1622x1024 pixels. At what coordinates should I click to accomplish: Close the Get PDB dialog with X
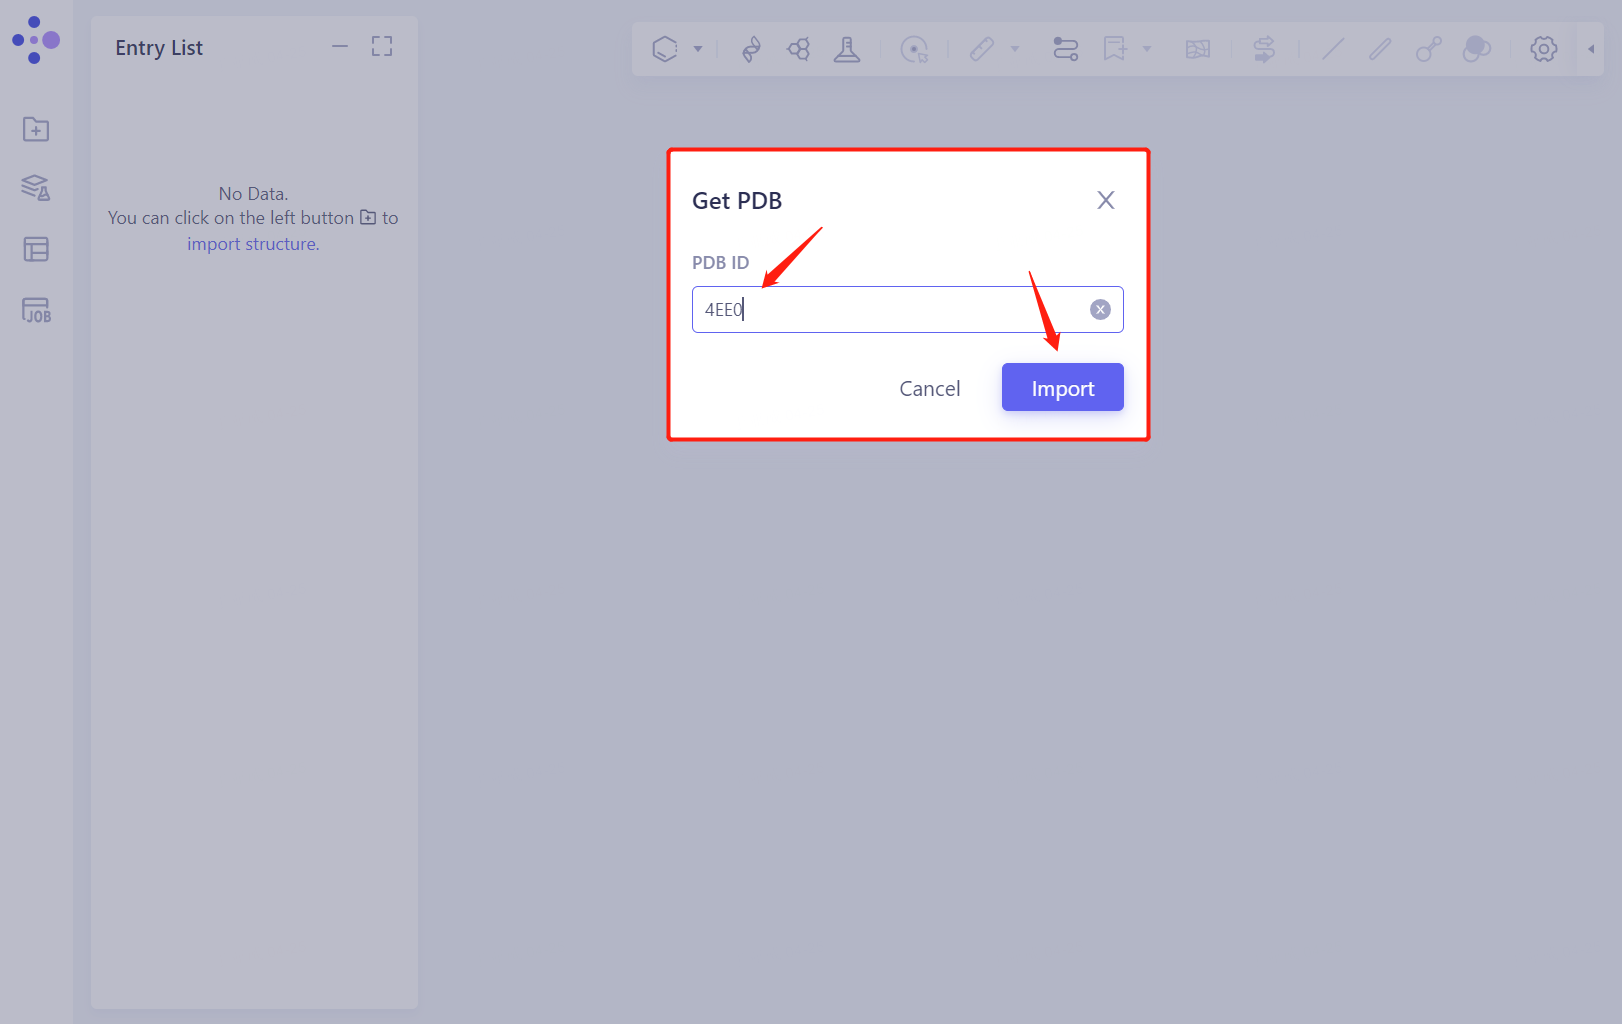click(1105, 200)
